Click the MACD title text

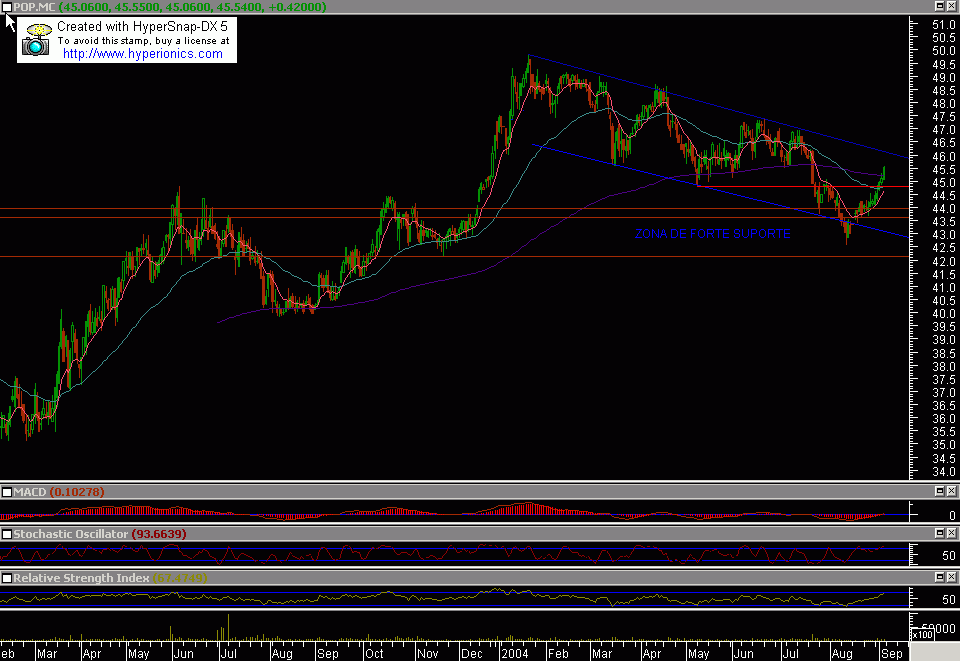coord(32,492)
